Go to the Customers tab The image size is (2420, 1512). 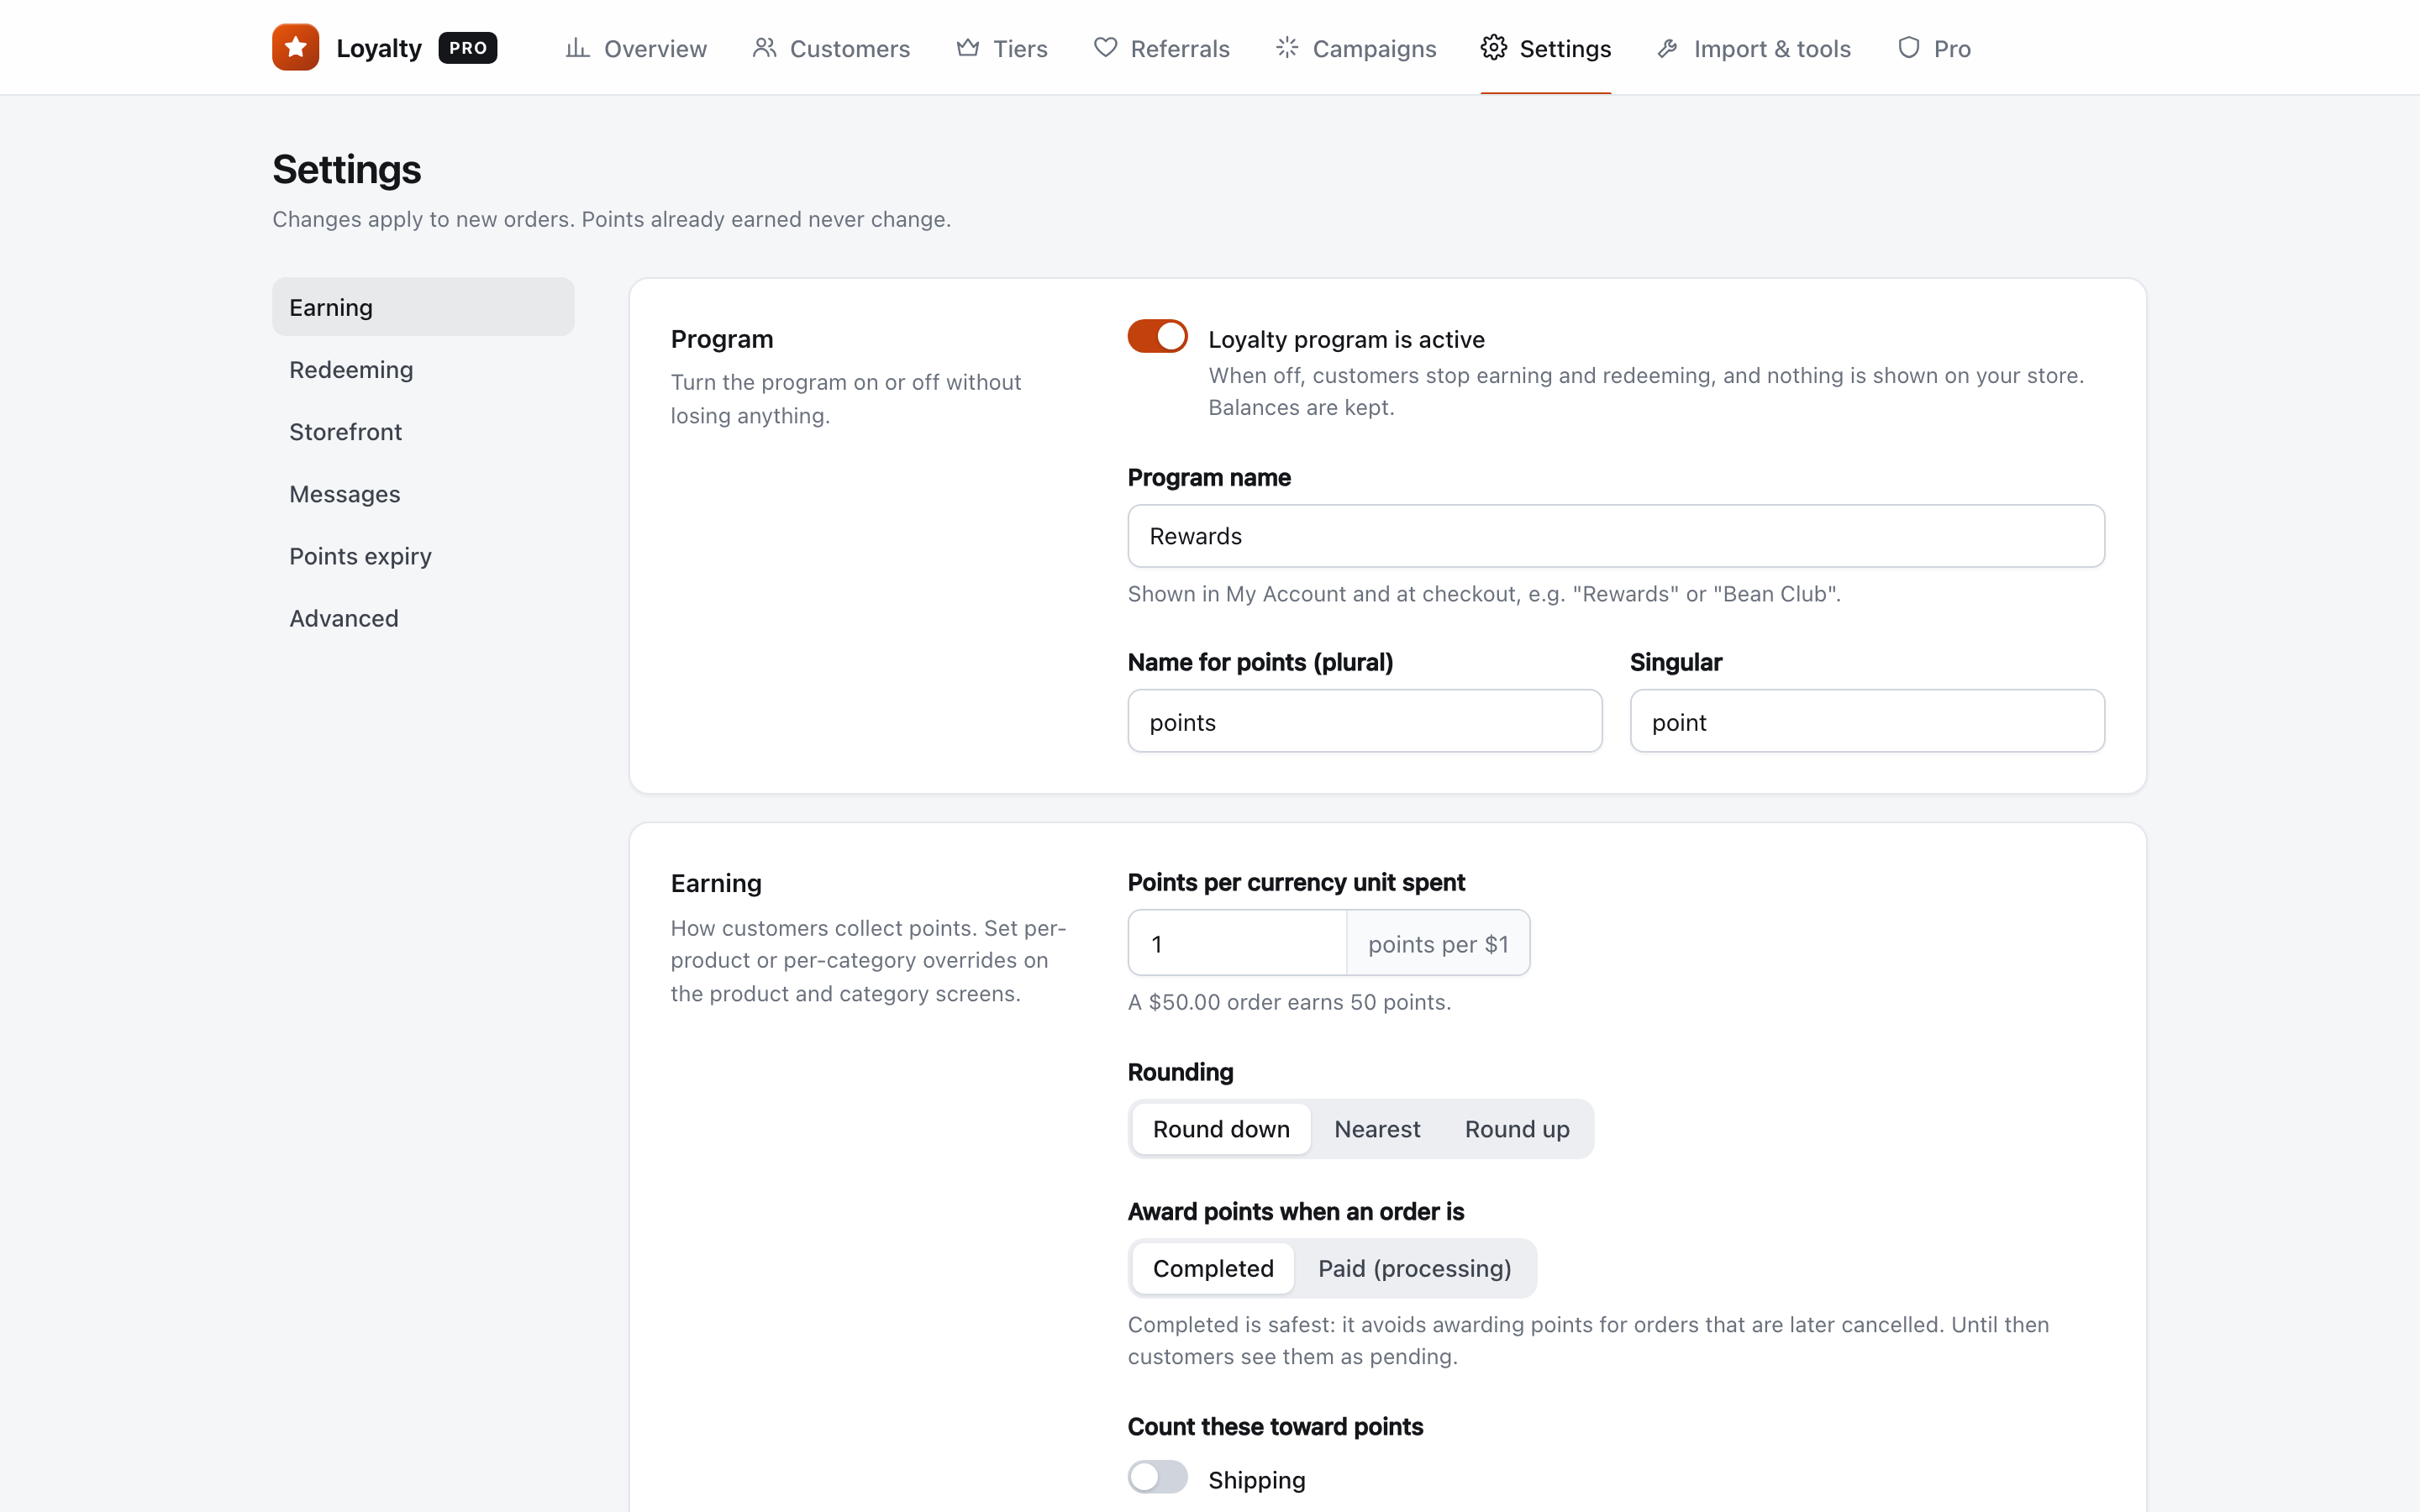831,48
